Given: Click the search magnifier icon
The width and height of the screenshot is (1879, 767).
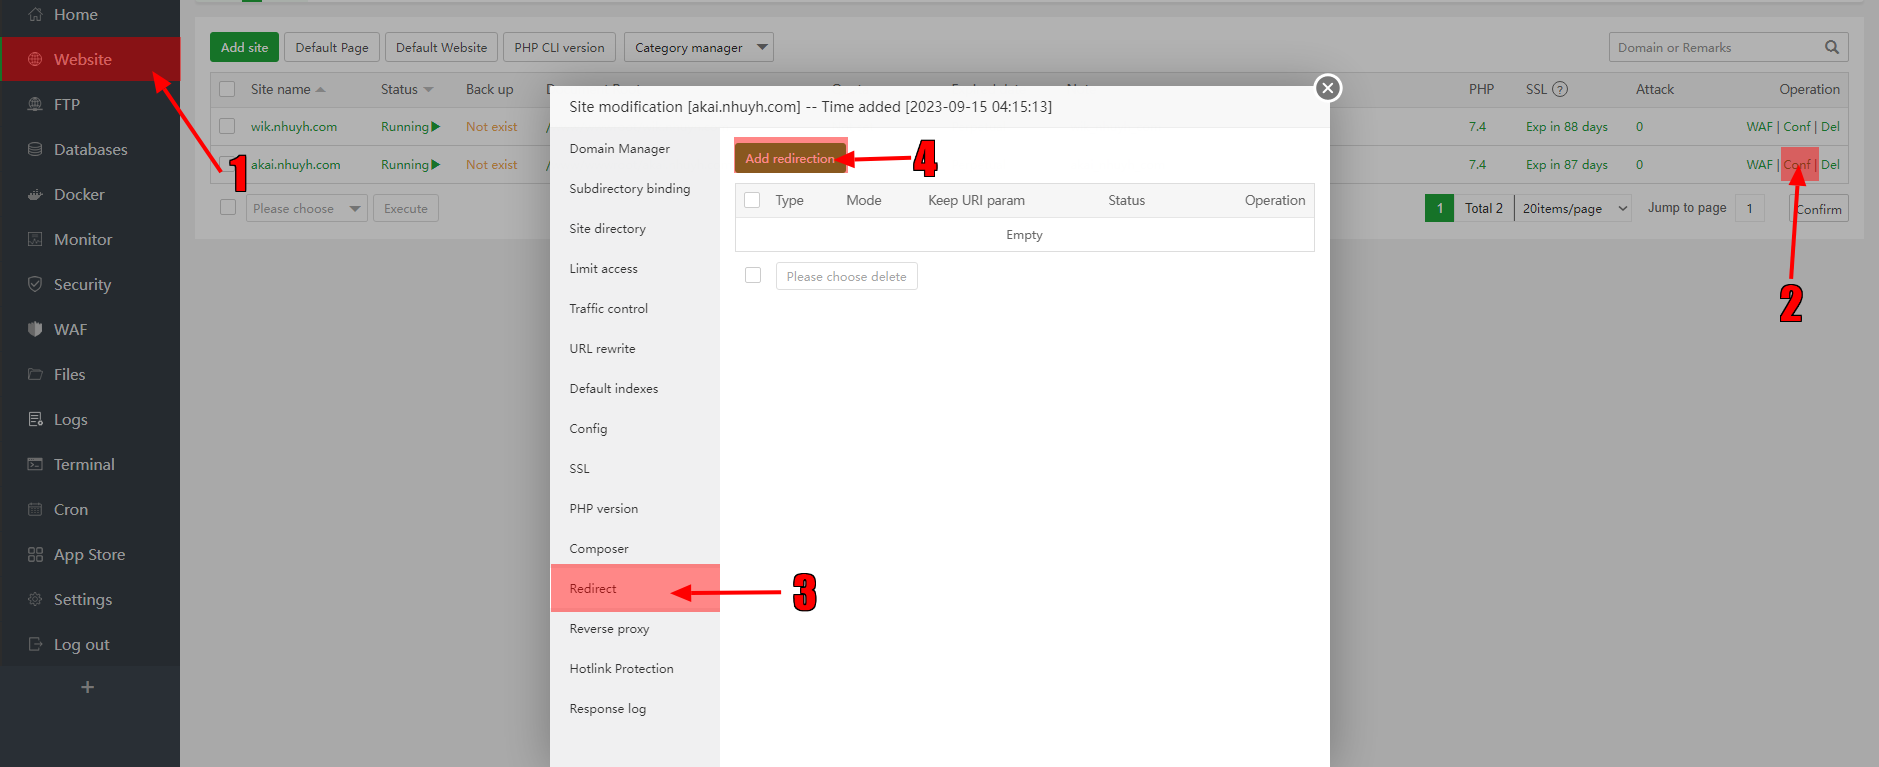Looking at the screenshot, I should [1831, 47].
